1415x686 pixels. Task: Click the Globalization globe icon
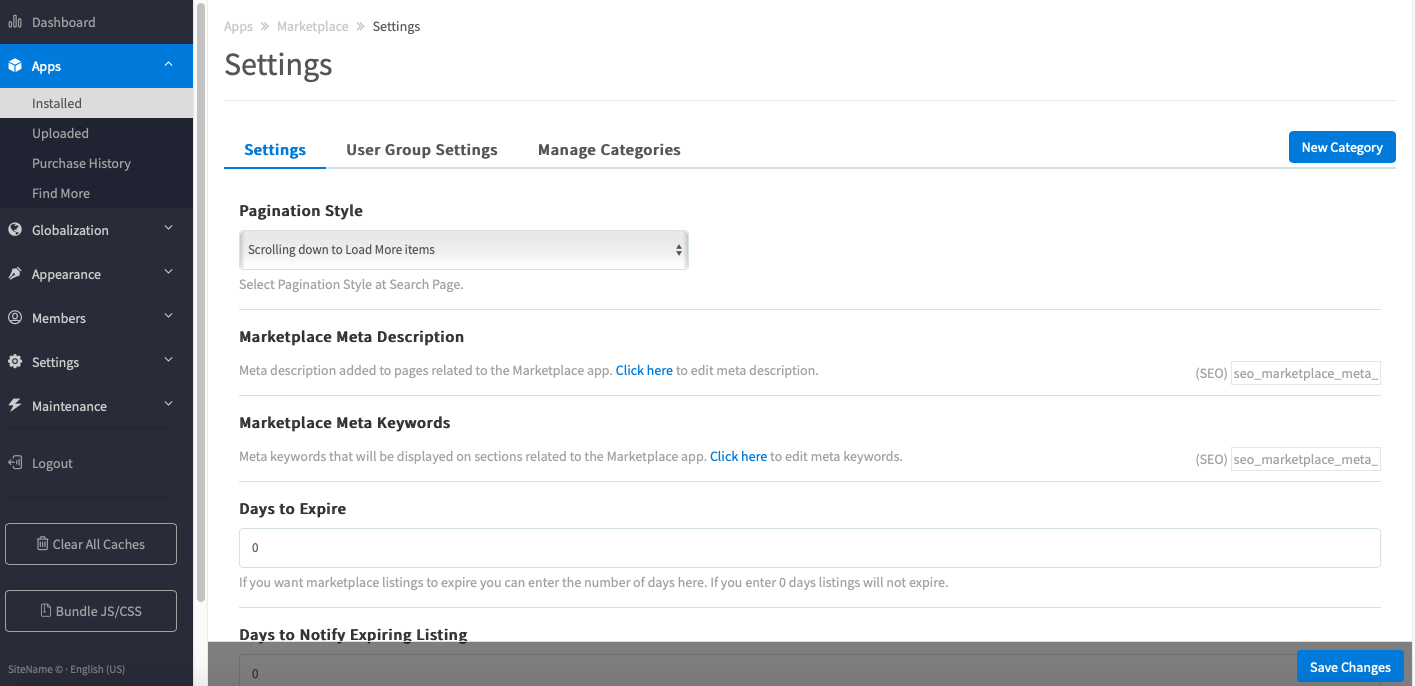click(15, 230)
